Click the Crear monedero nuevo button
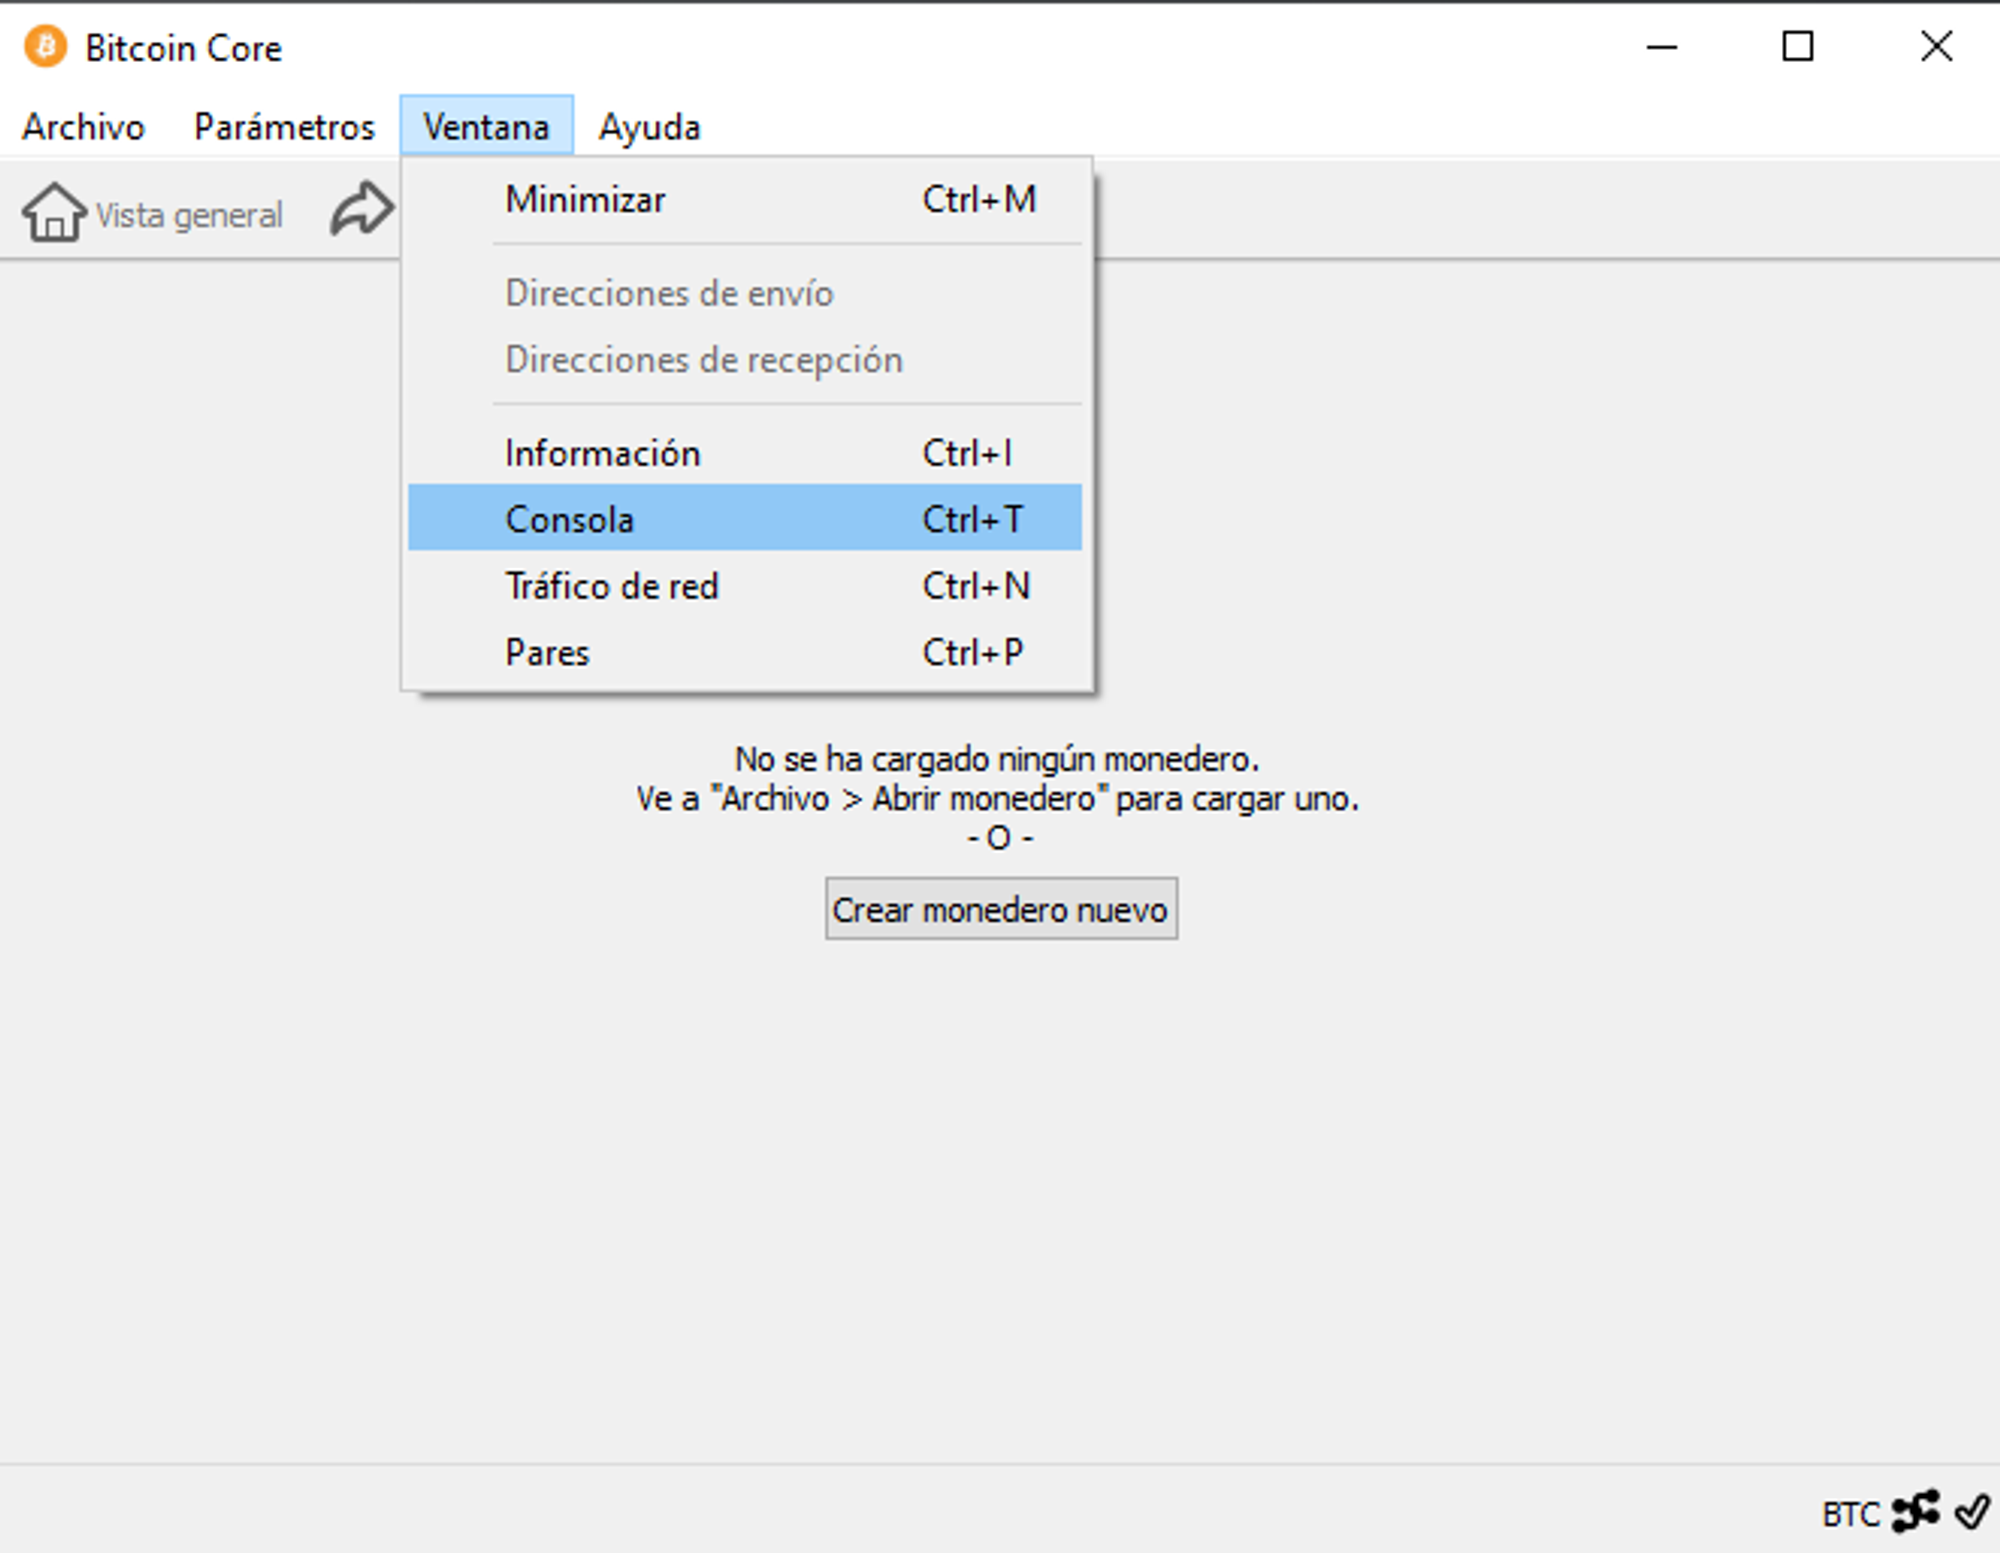The height and width of the screenshot is (1553, 2000). pyautogui.click(x=1001, y=908)
